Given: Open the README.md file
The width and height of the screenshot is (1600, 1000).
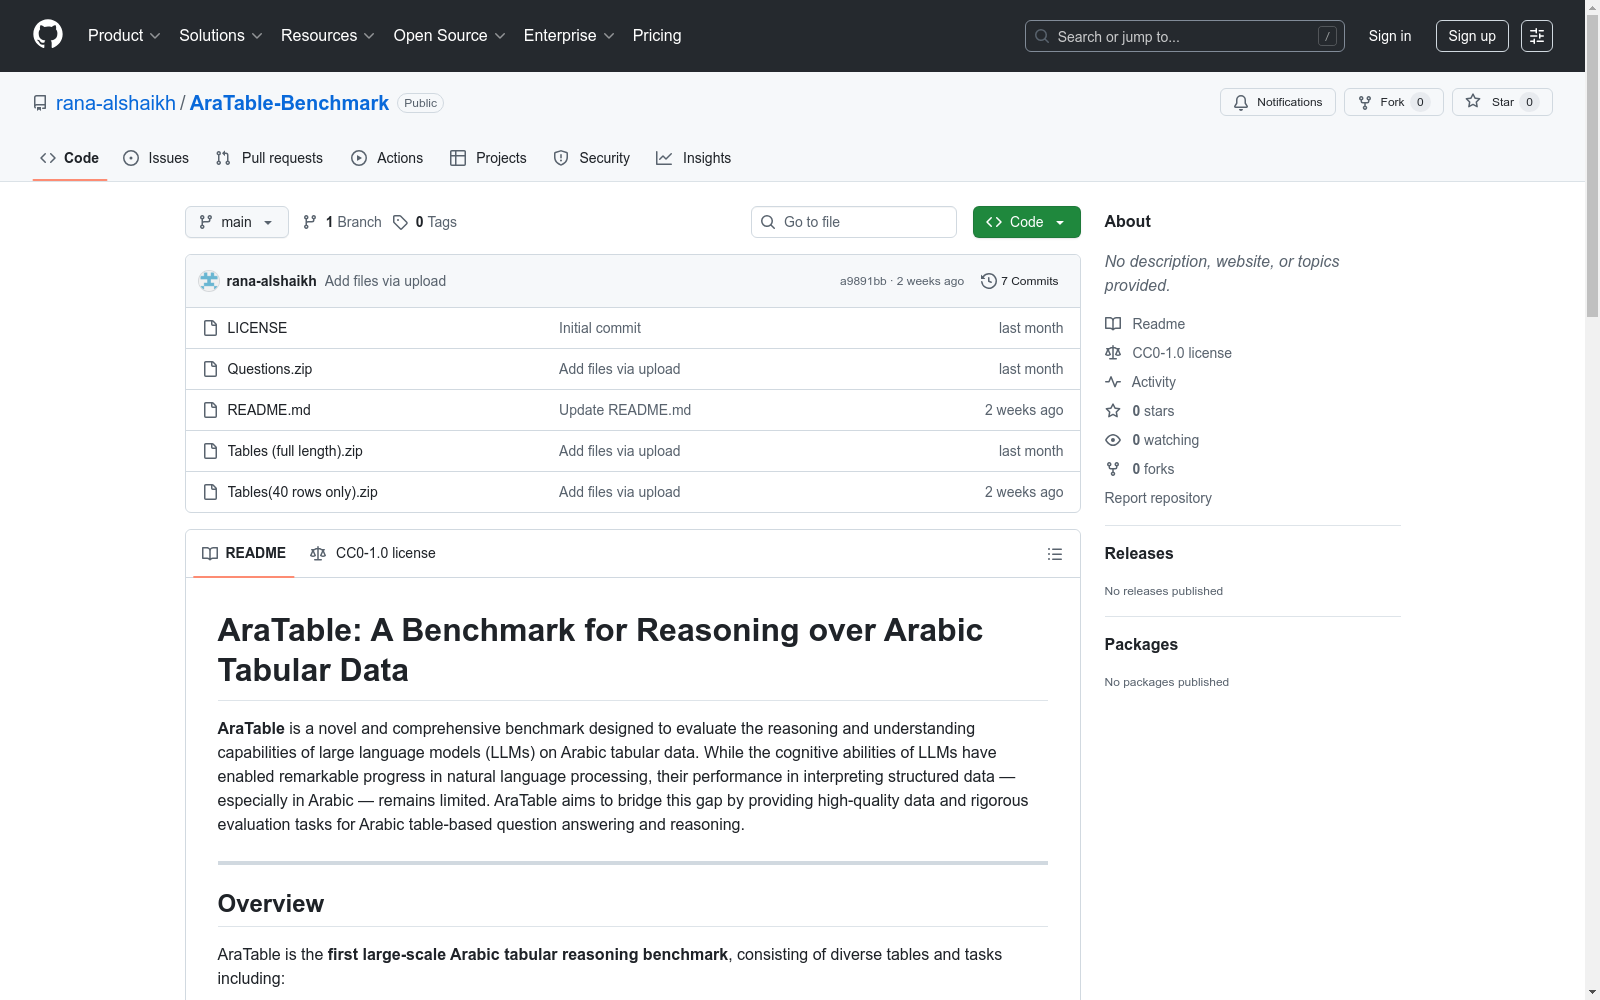Looking at the screenshot, I should pos(269,410).
